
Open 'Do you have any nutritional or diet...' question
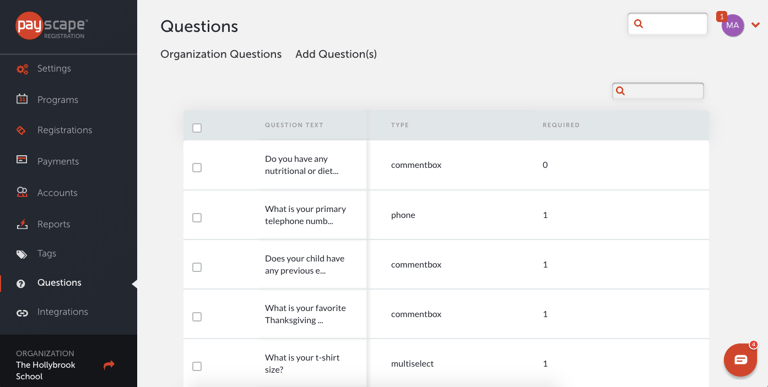click(x=301, y=165)
